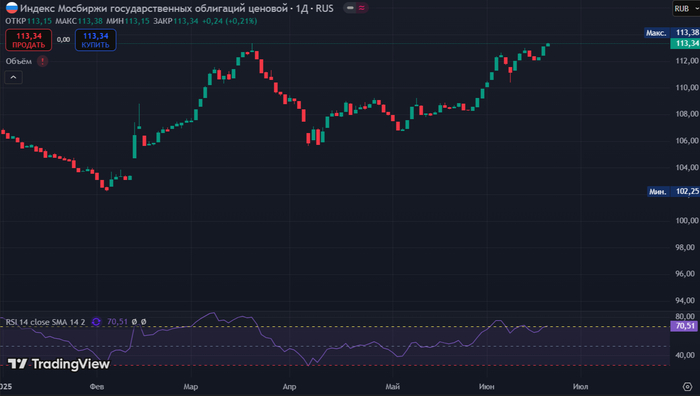Click the Объём indicator label

tap(19, 61)
